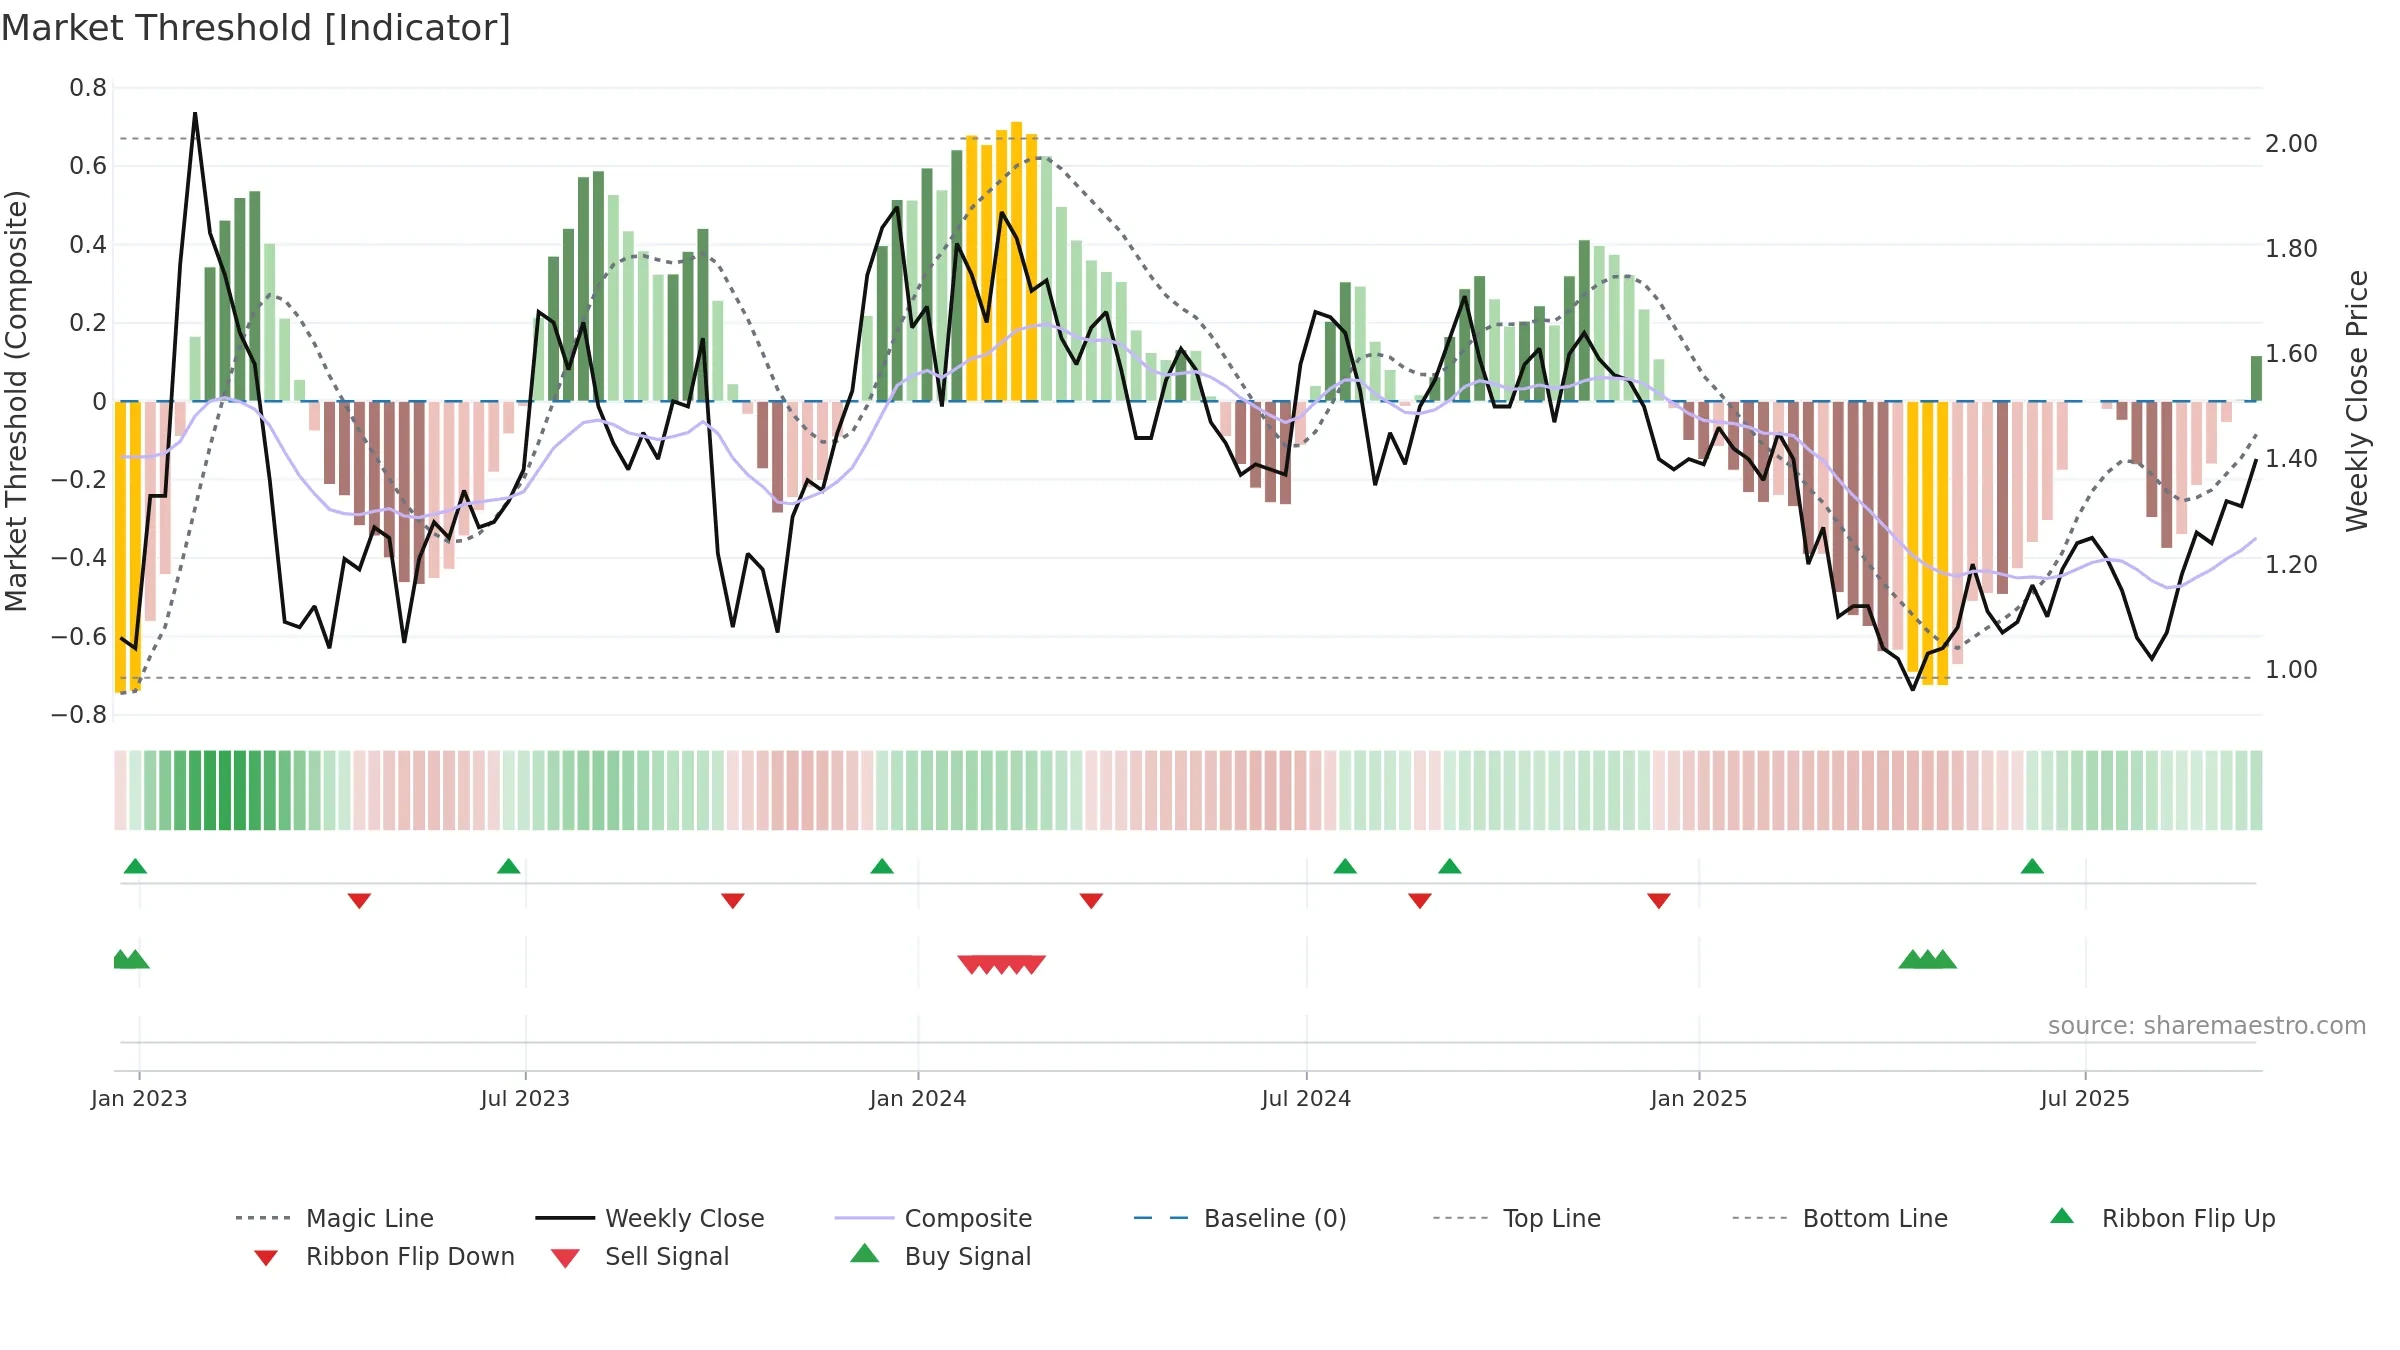This screenshot has height=1350, width=2400.
Task: Click the Jan 2024 axis label
Action: 918,1098
